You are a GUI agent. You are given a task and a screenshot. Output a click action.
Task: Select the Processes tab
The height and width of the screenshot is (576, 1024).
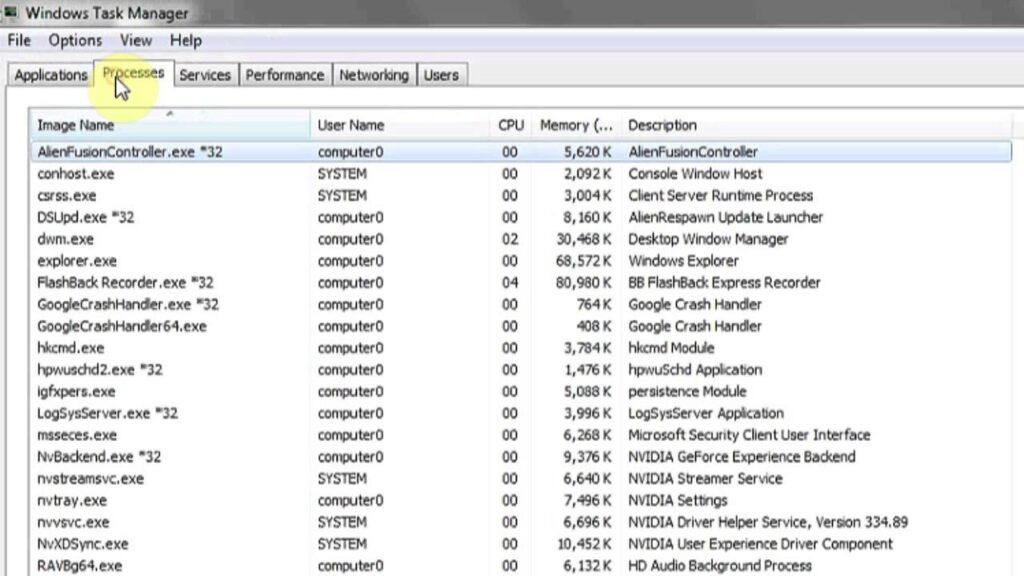point(133,73)
